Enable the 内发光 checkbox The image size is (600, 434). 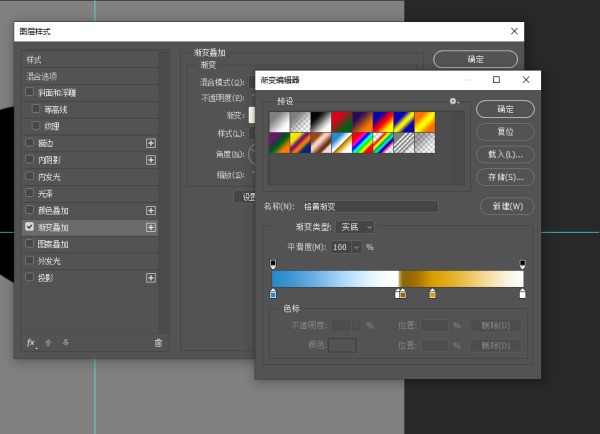pyautogui.click(x=29, y=176)
